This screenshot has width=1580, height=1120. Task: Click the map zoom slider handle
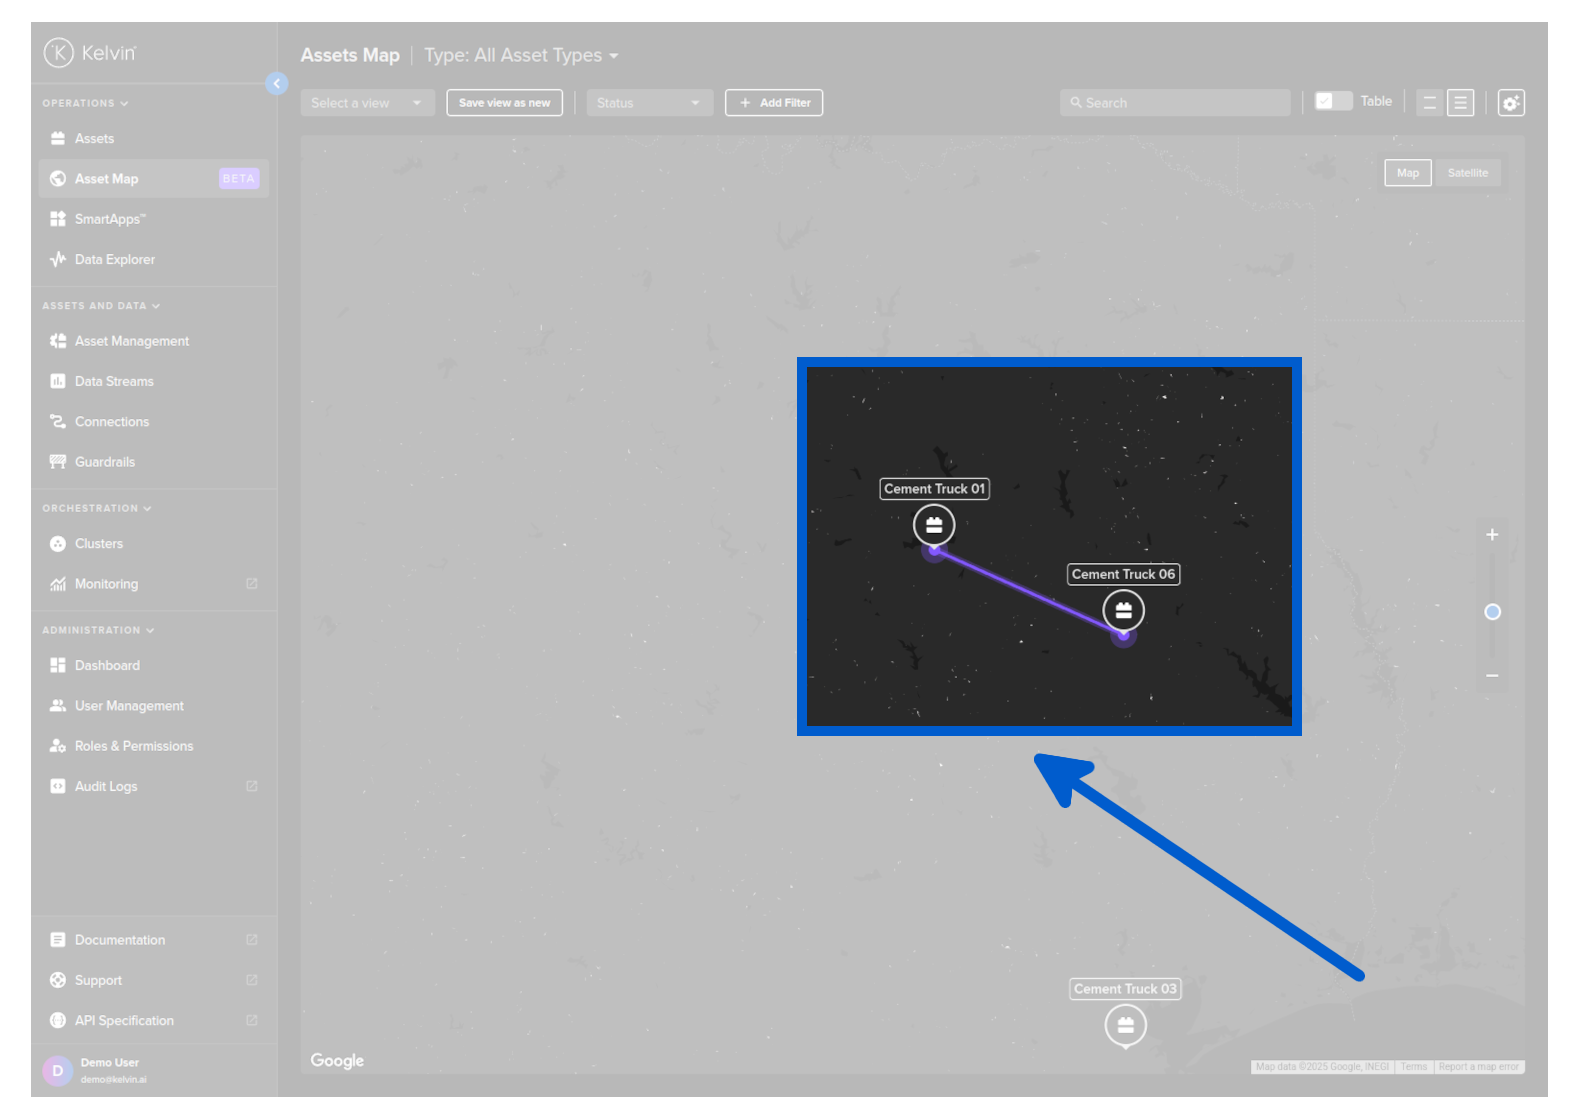pos(1492,612)
